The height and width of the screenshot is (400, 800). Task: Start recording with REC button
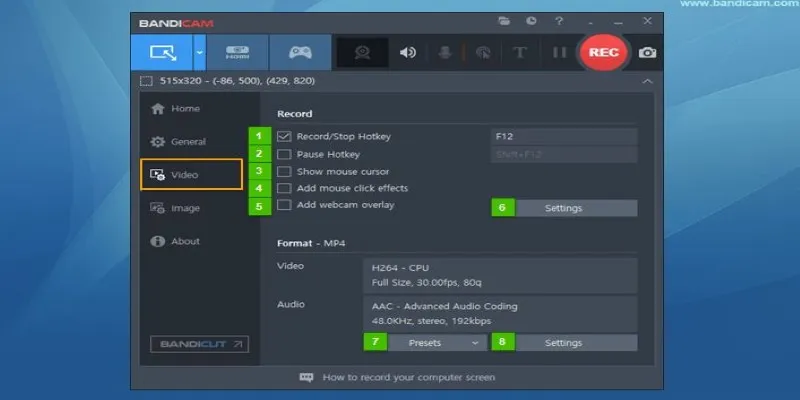point(603,53)
